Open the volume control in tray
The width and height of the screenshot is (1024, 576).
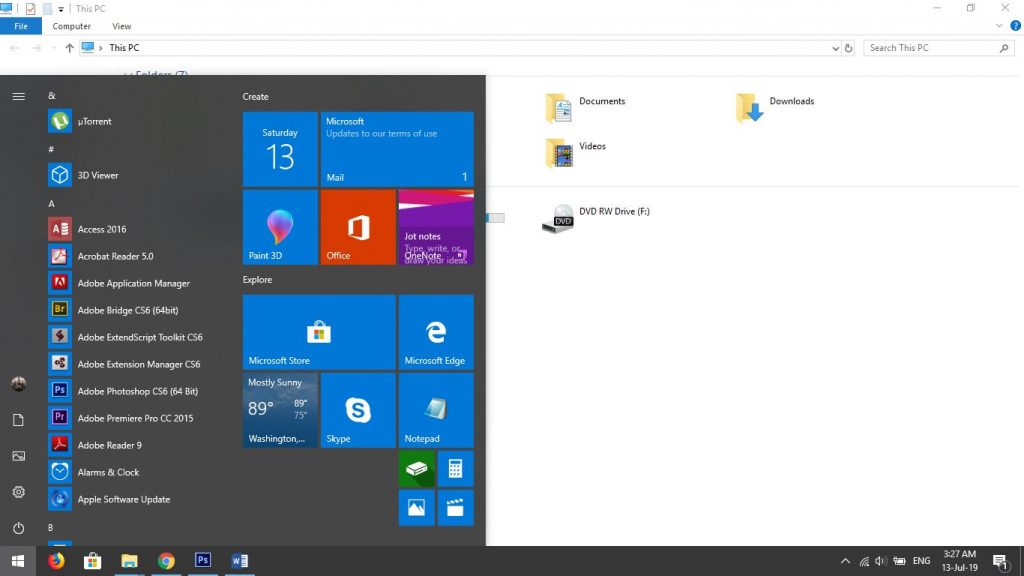tap(880, 561)
